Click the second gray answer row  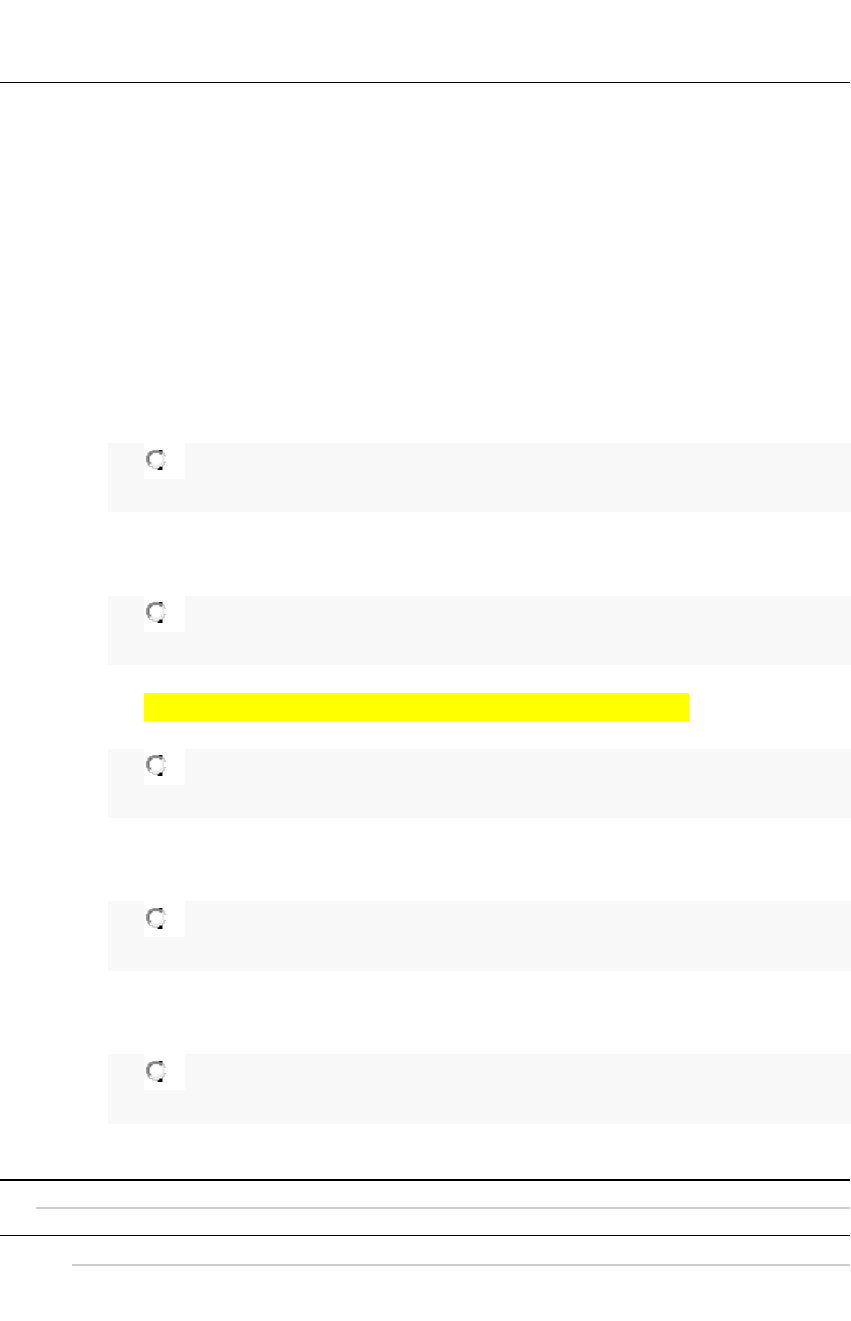pos(500,631)
